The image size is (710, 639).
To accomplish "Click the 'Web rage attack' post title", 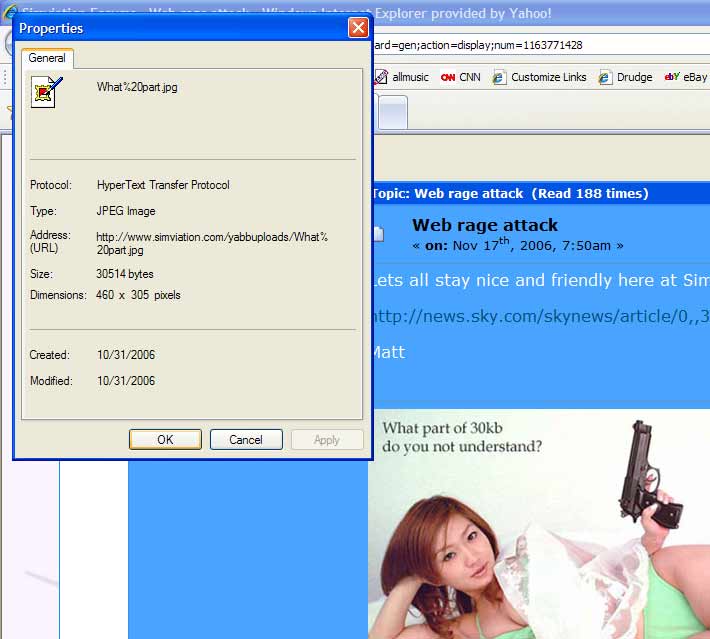I will [x=485, y=225].
